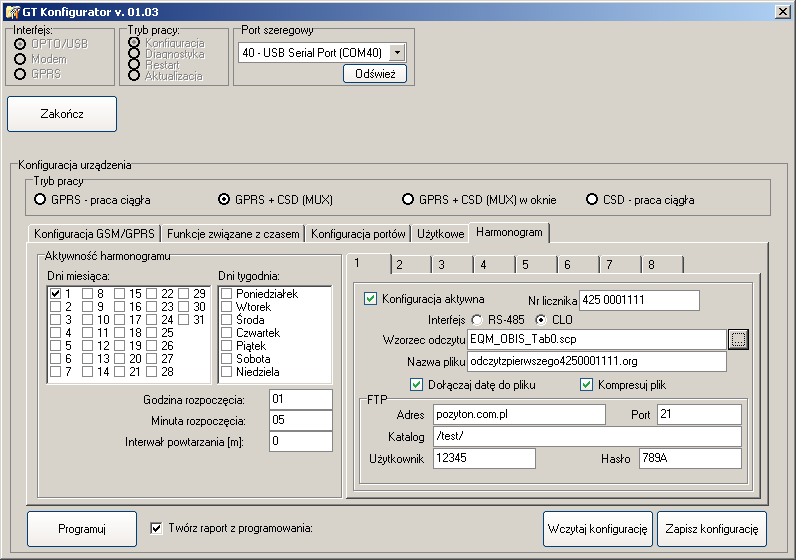The height and width of the screenshot is (560, 796).
Task: Check day 31 of month checkbox
Action: 183,319
